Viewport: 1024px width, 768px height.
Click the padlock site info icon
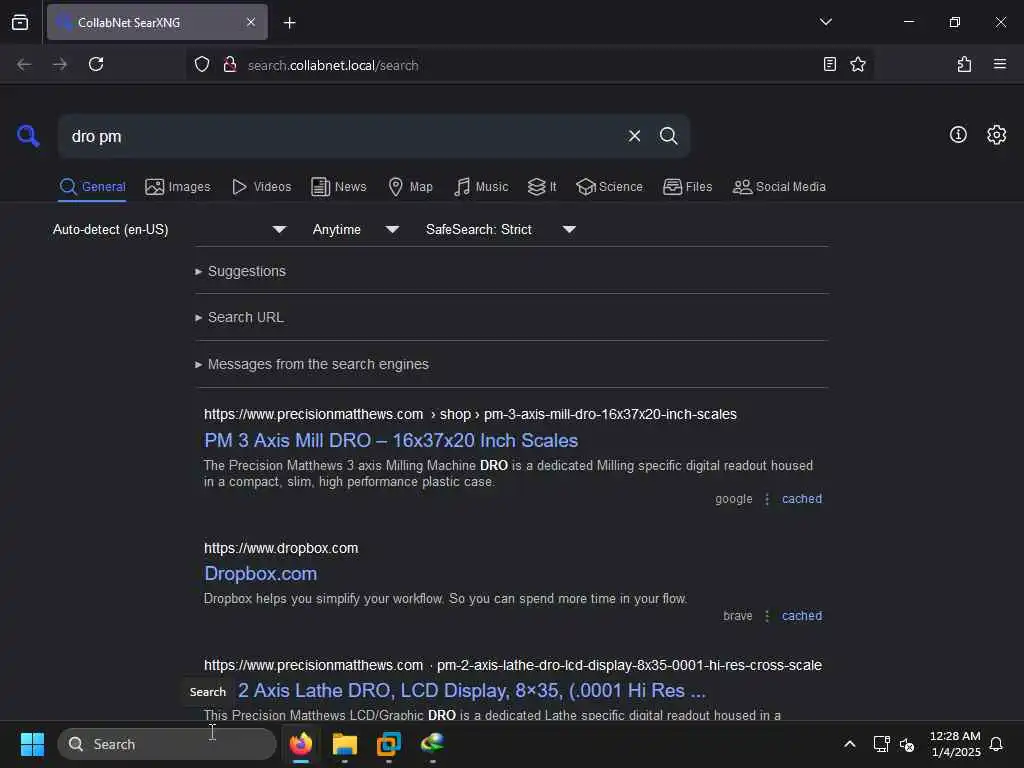click(x=230, y=65)
